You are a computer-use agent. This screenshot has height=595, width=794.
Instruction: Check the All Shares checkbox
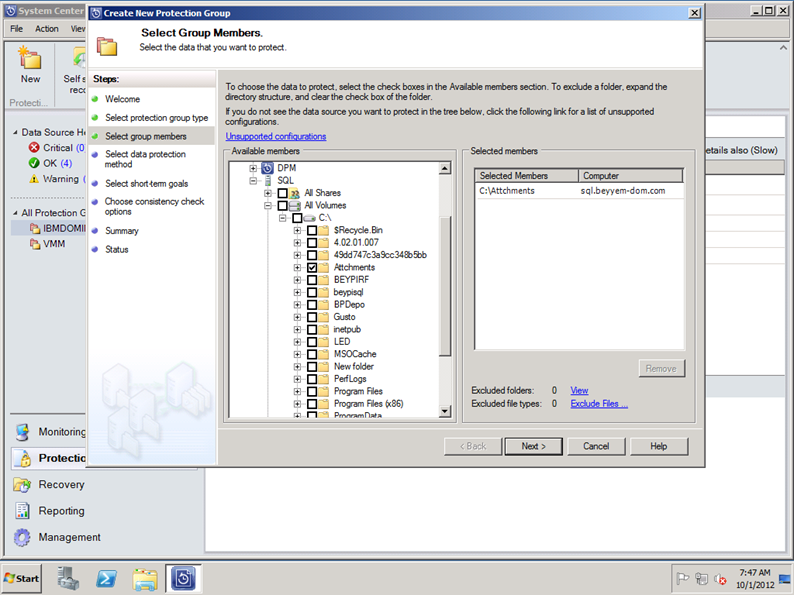(x=283, y=193)
